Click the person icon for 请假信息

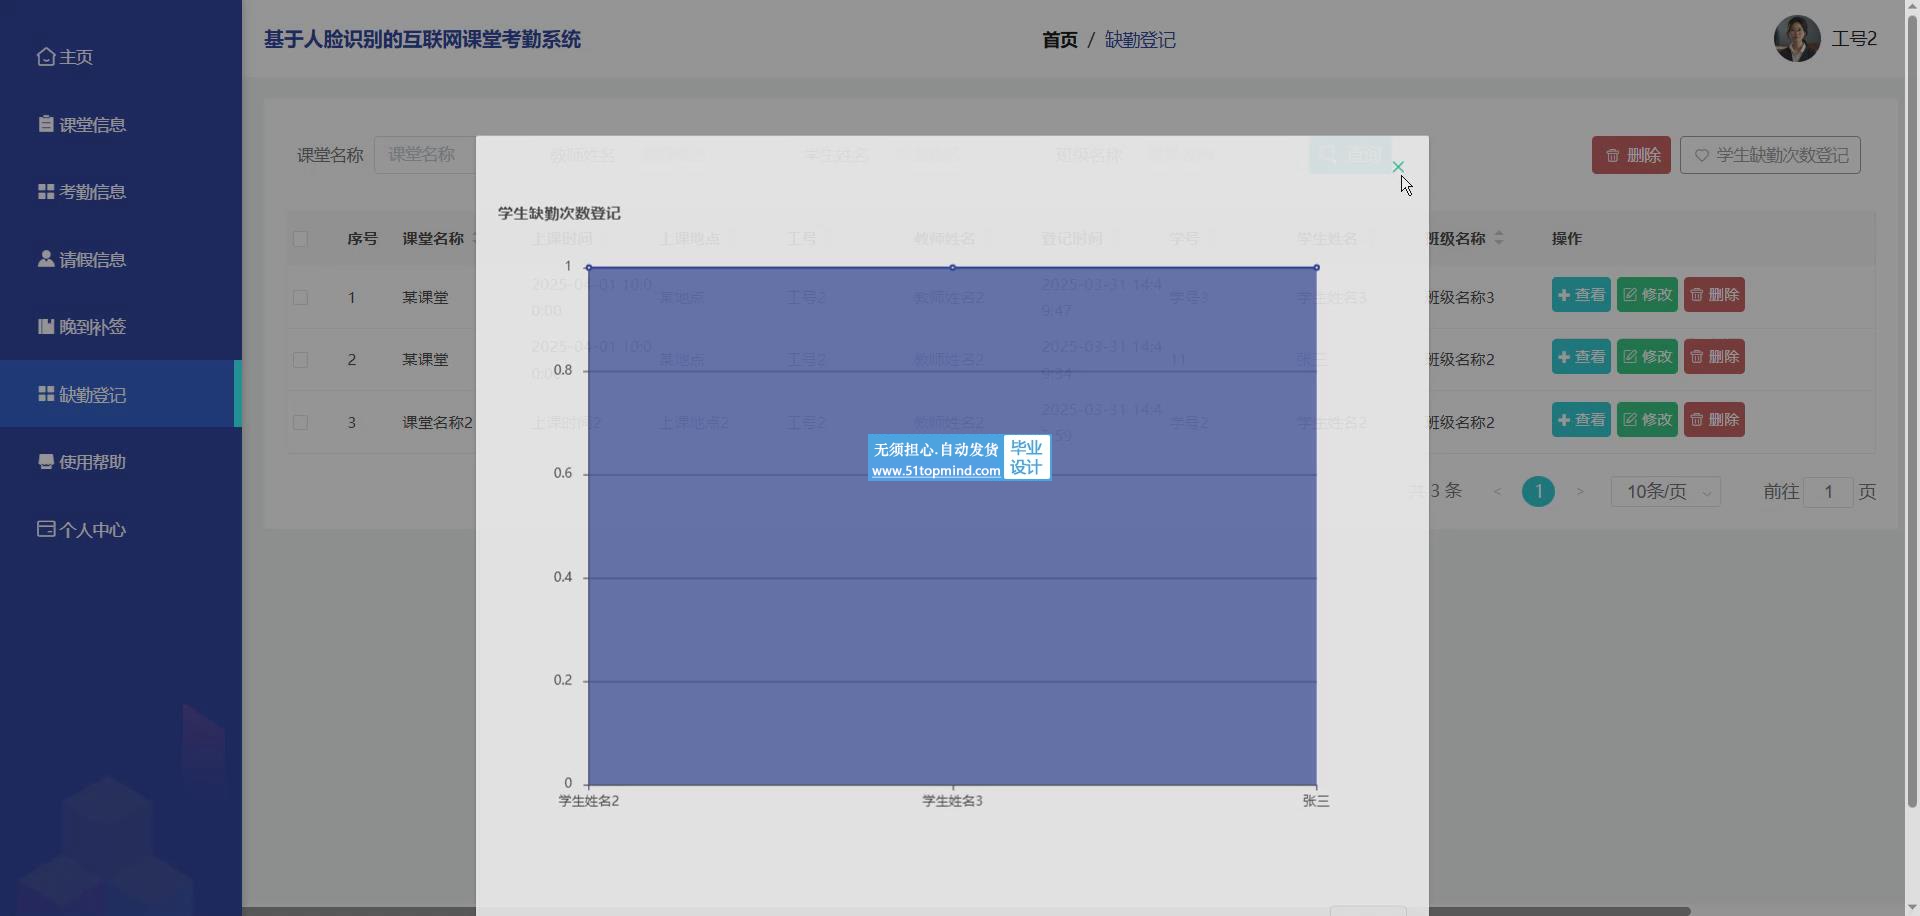tap(46, 259)
